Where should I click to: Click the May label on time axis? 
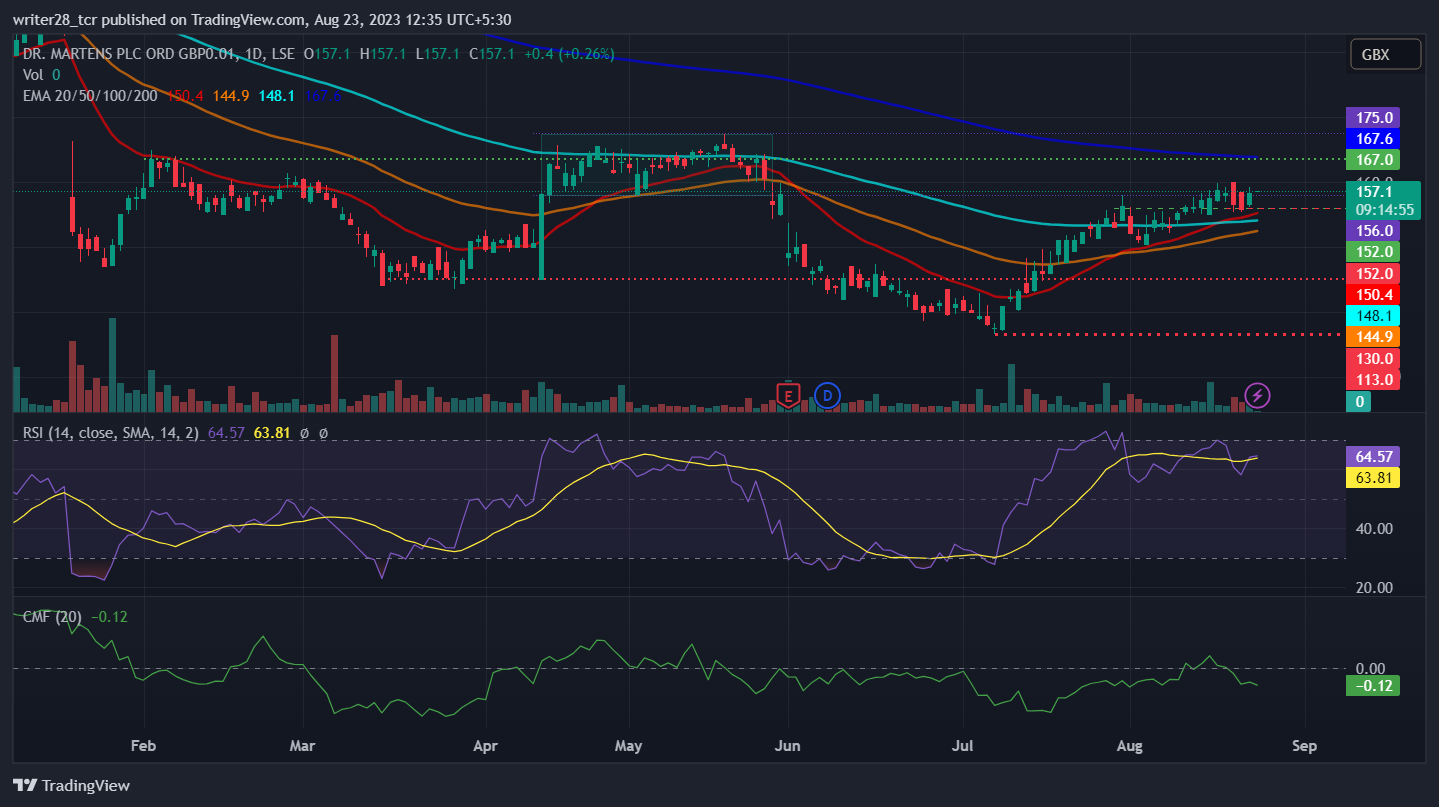[x=628, y=746]
